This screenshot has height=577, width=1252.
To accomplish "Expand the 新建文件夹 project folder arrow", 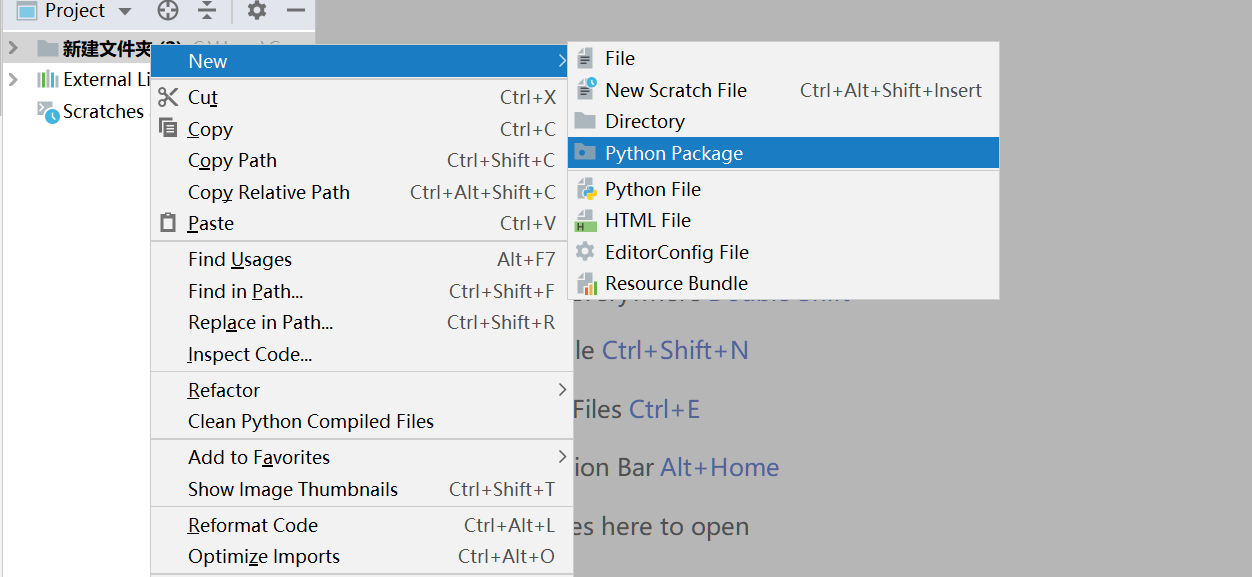I will [x=12, y=48].
